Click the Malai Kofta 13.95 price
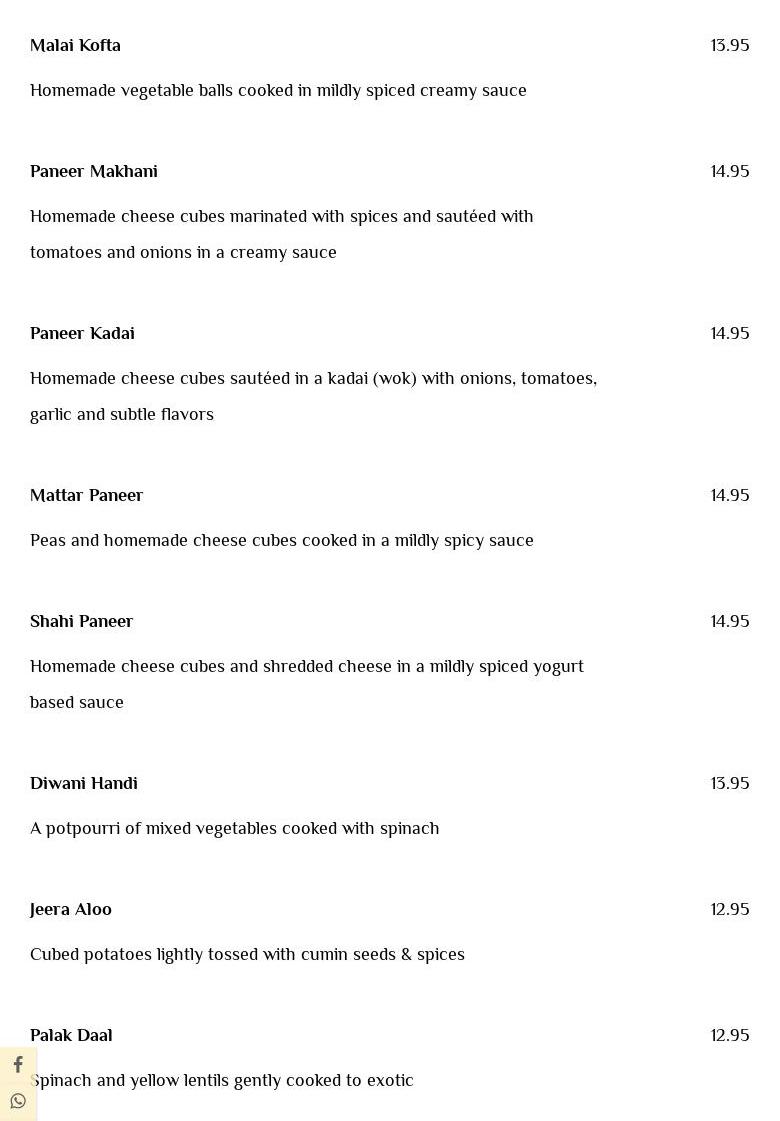 coord(729,46)
